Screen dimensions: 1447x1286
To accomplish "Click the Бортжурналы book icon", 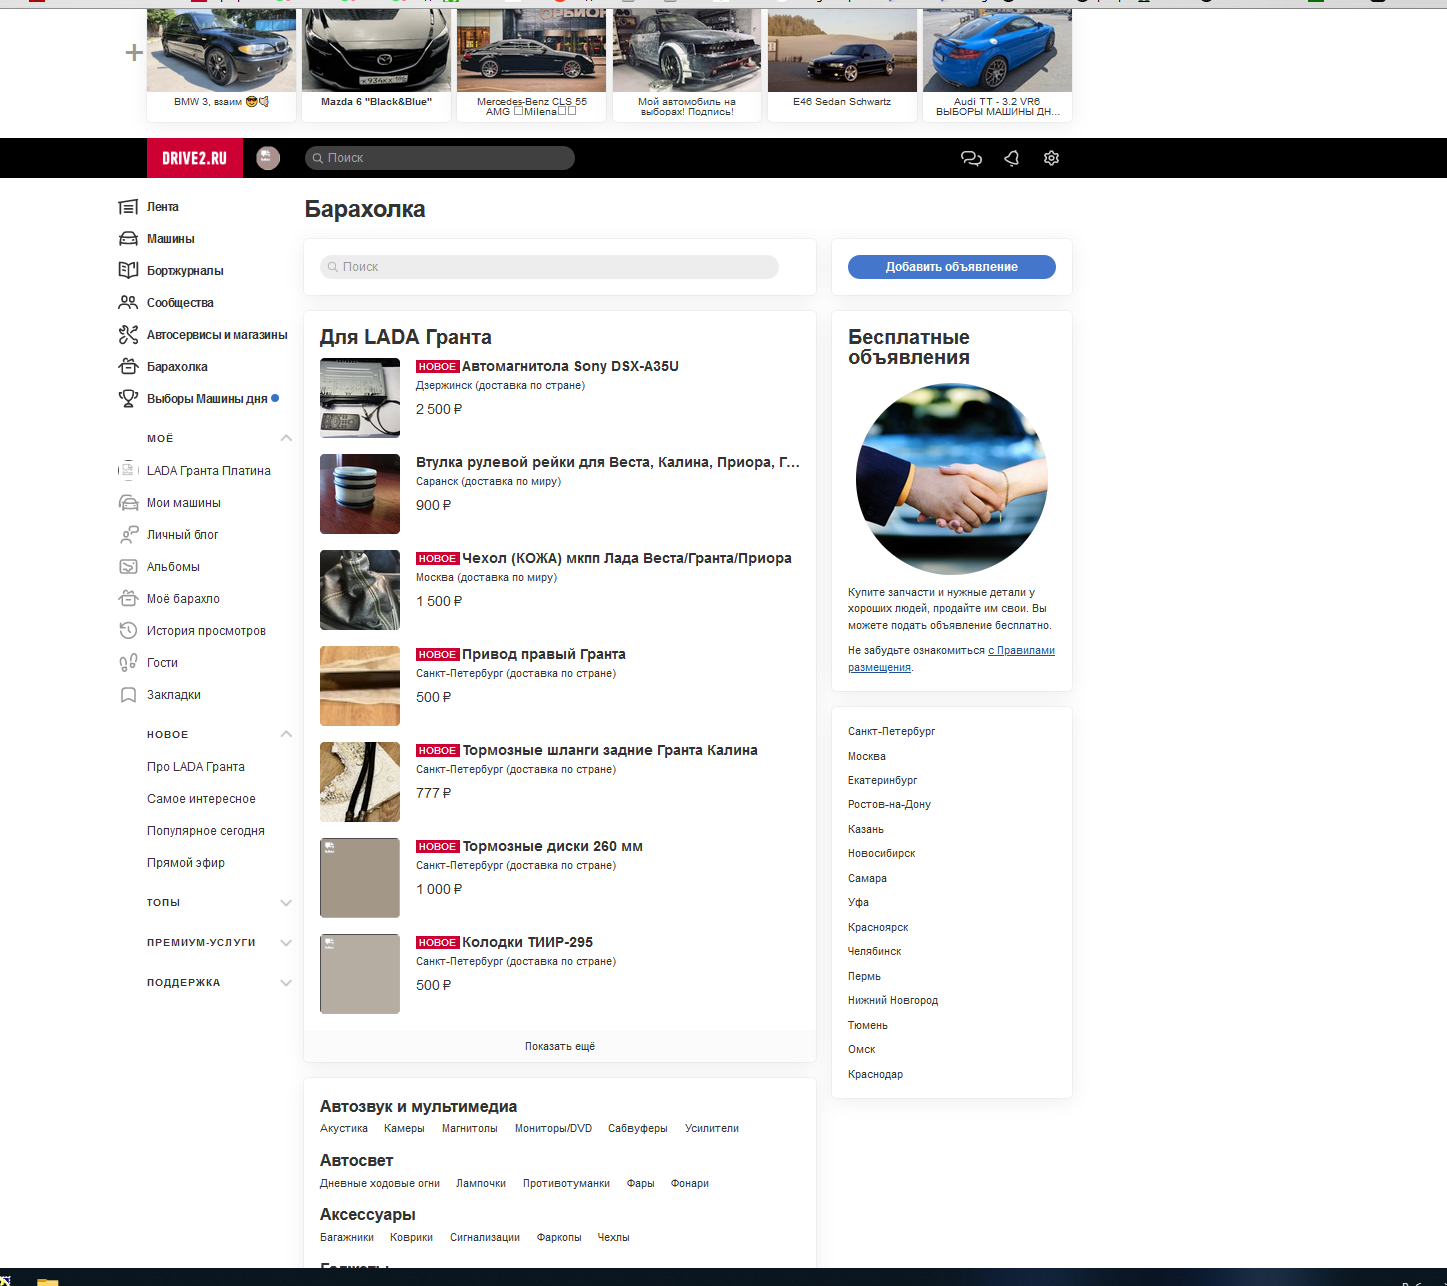I will 128,271.
